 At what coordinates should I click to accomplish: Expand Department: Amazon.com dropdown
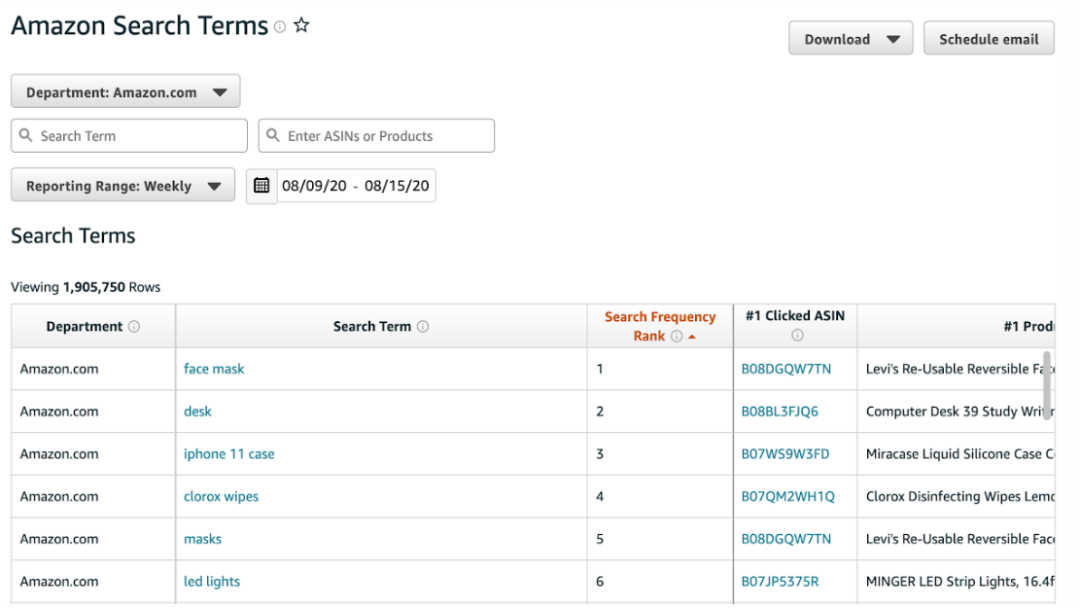pyautogui.click(x=125, y=92)
